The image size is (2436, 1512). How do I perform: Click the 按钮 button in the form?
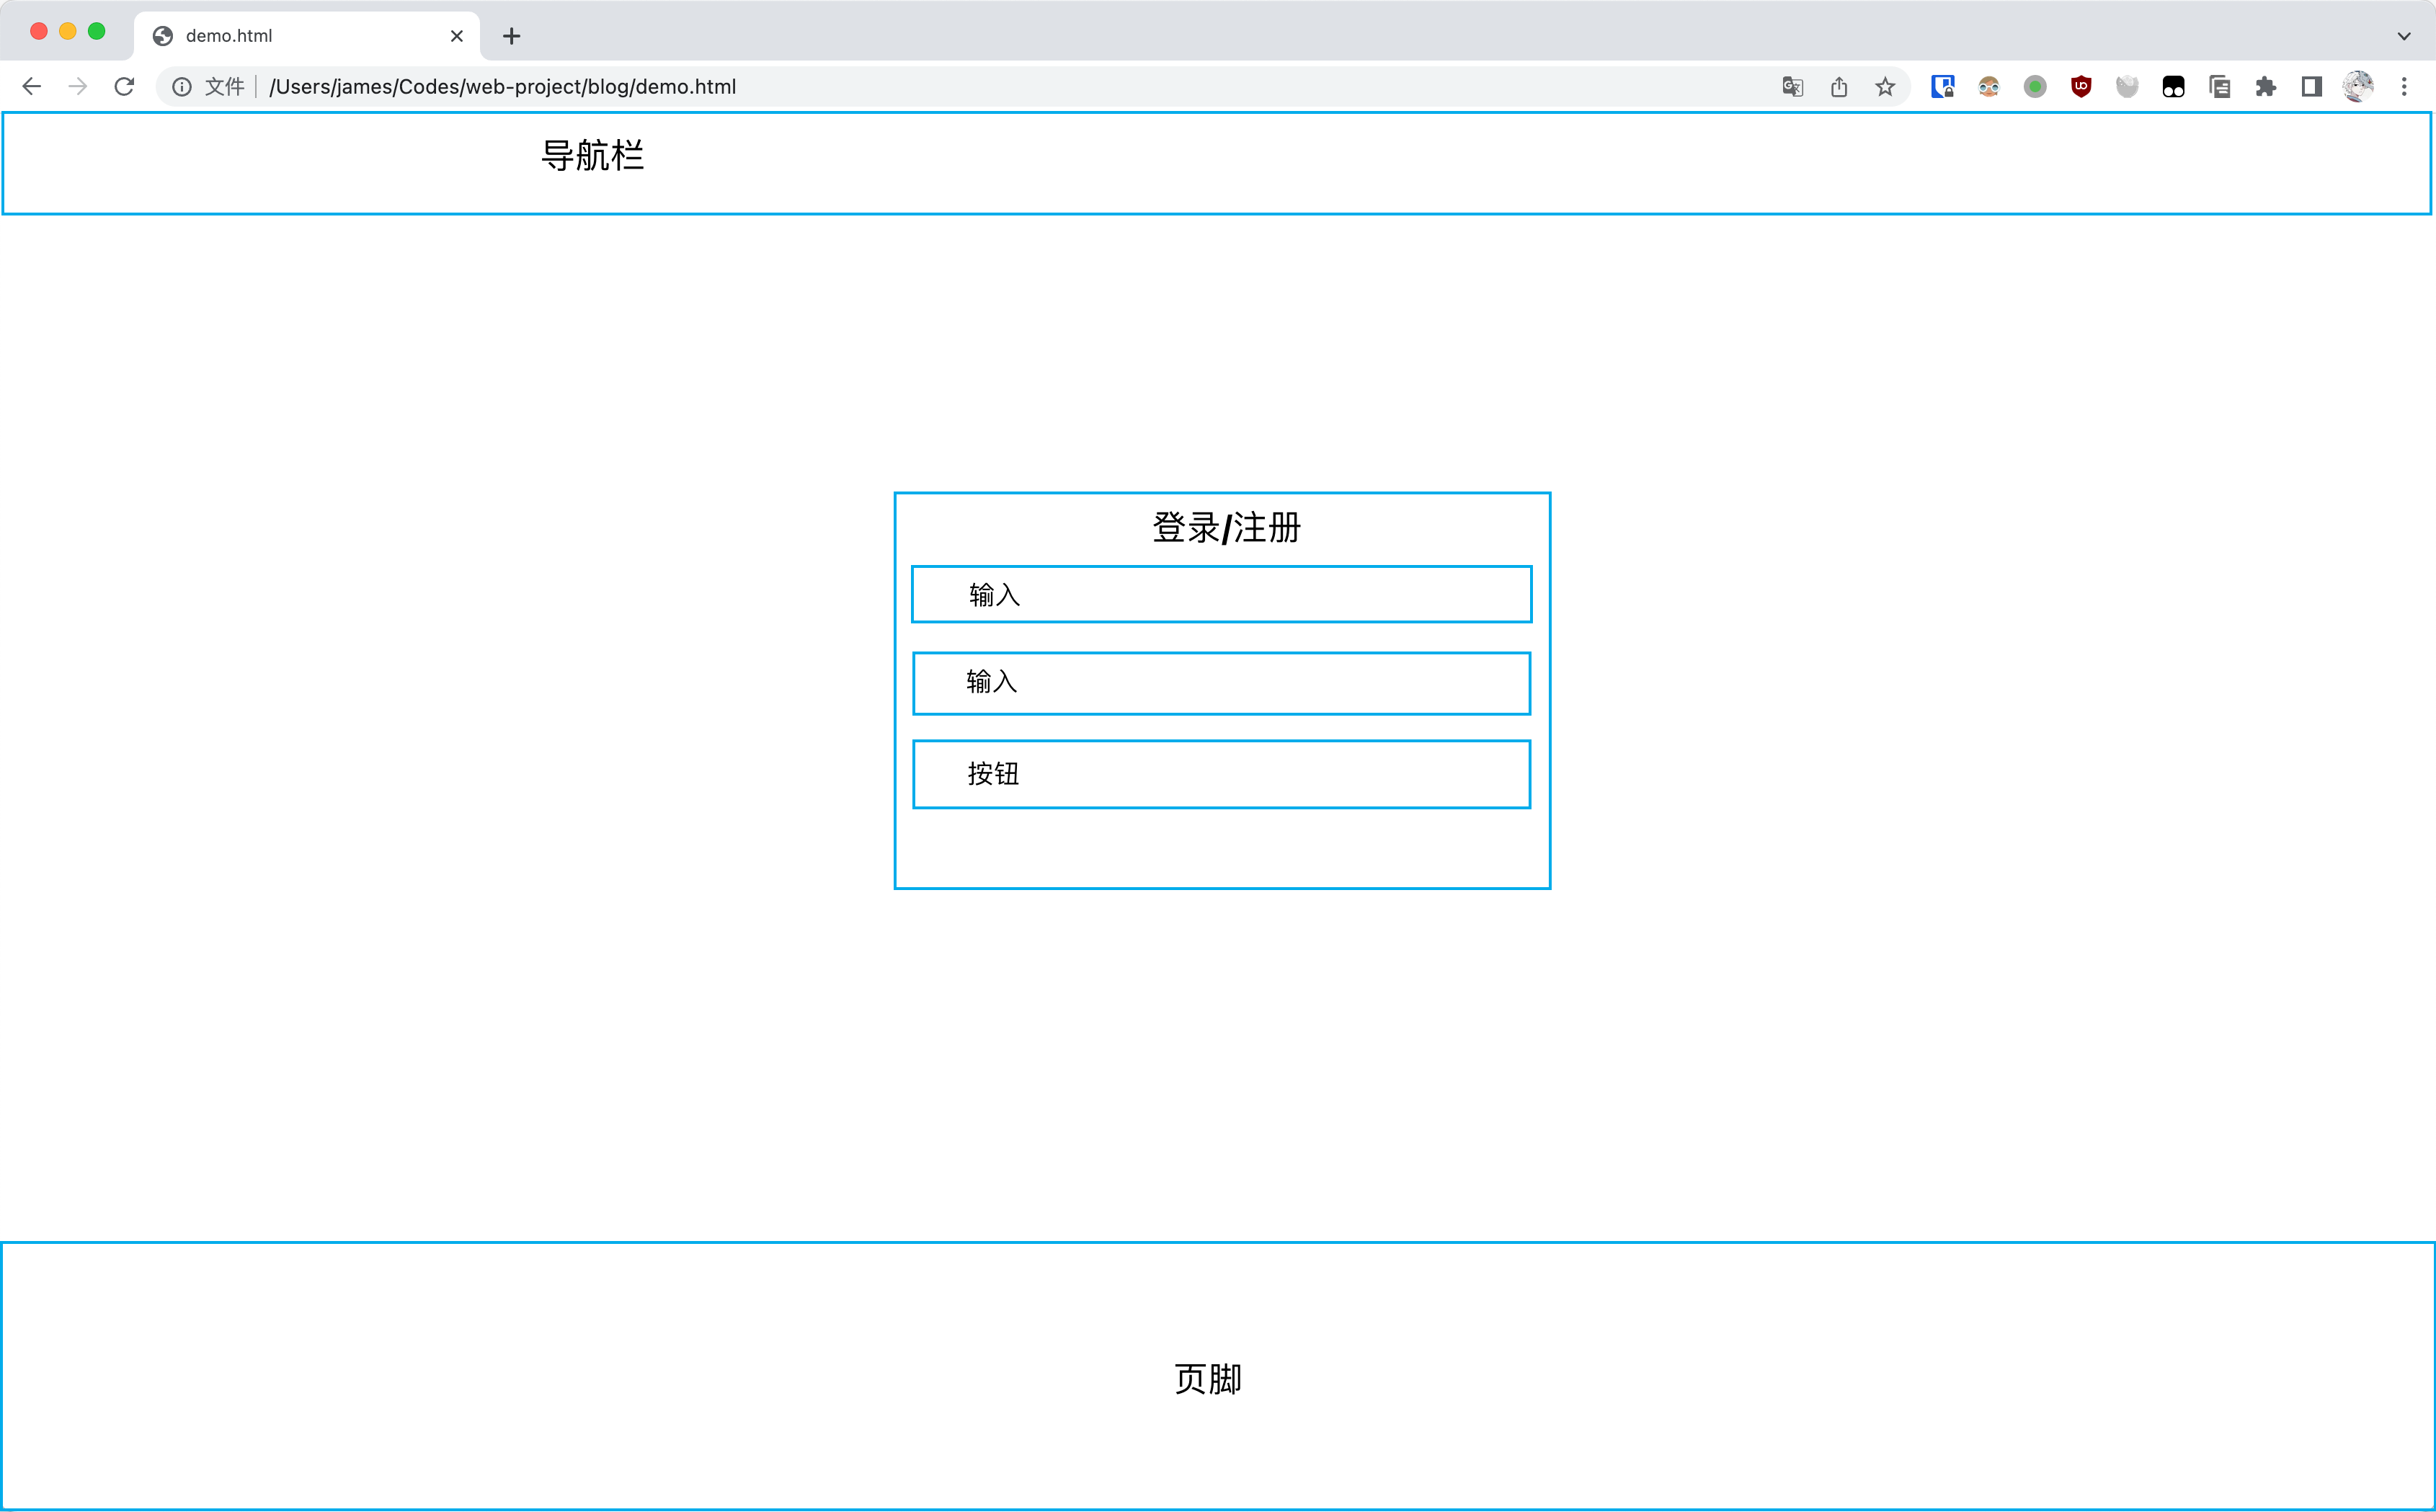click(1221, 774)
